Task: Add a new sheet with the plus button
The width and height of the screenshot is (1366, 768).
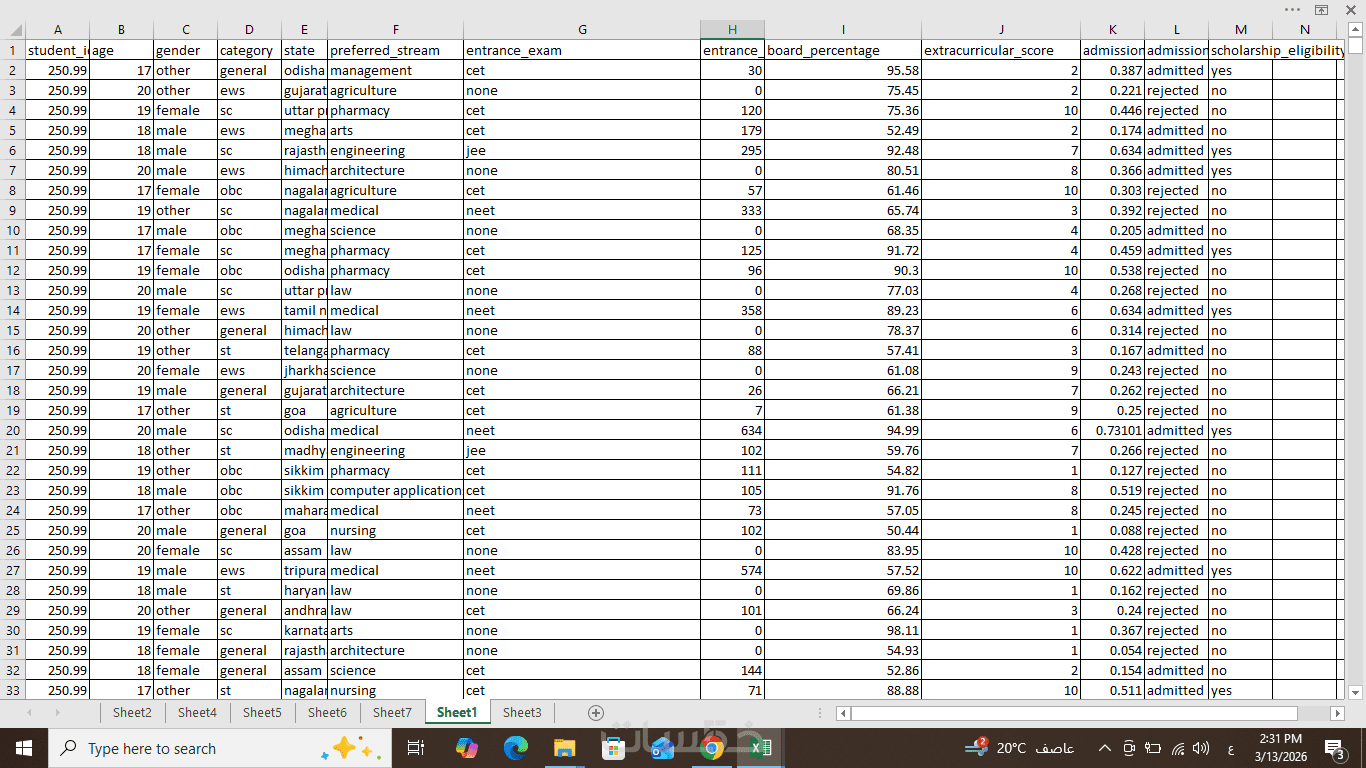Action: click(596, 713)
